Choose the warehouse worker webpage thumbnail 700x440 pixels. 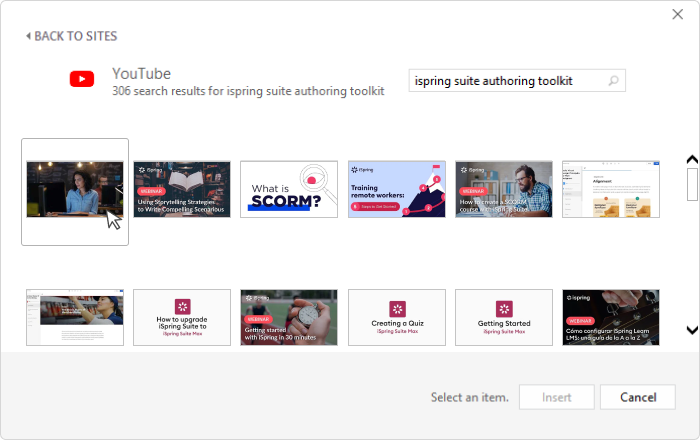75,317
